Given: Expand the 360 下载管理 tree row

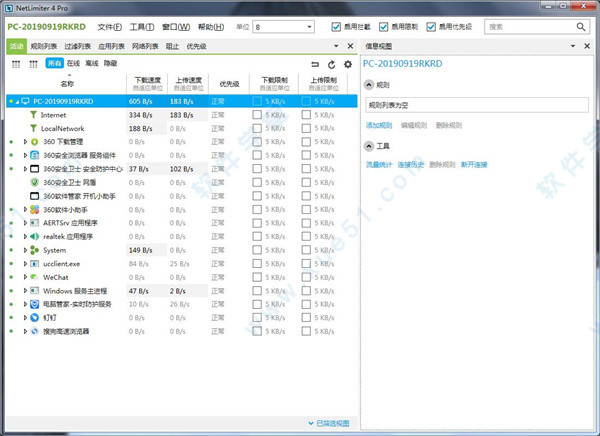Looking at the screenshot, I should [25, 142].
